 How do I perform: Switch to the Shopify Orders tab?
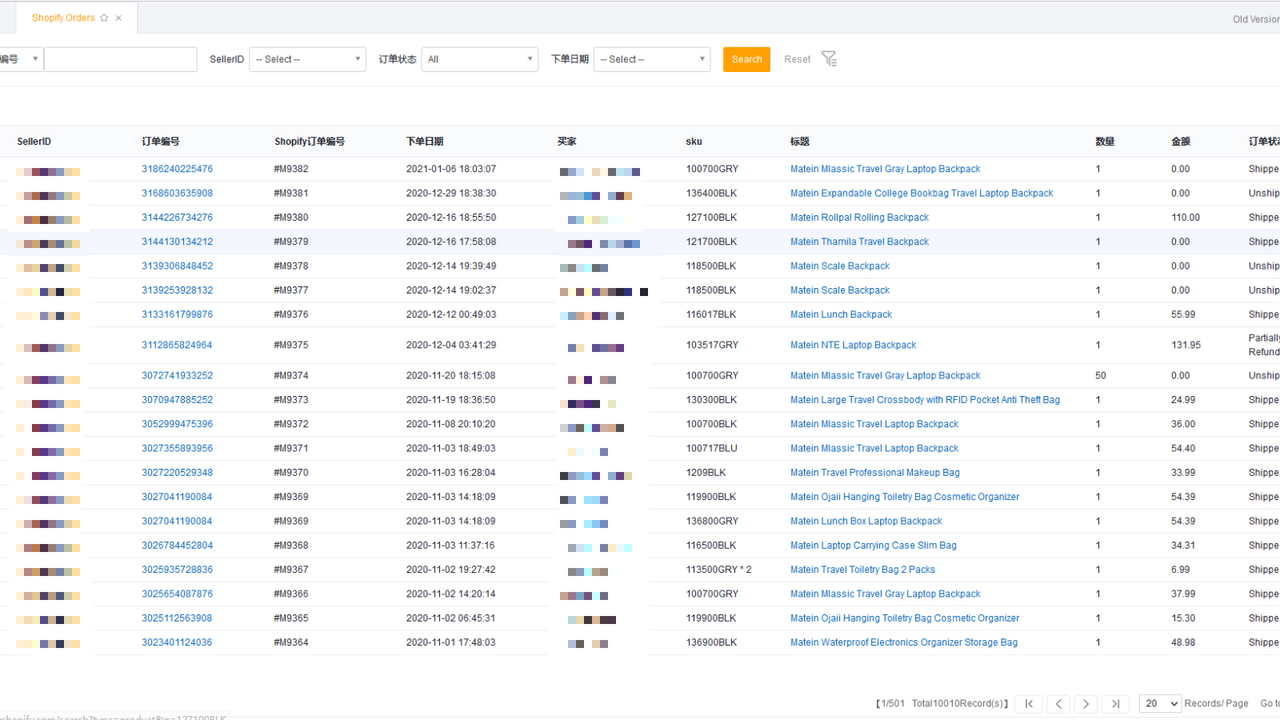pyautogui.click(x=63, y=18)
